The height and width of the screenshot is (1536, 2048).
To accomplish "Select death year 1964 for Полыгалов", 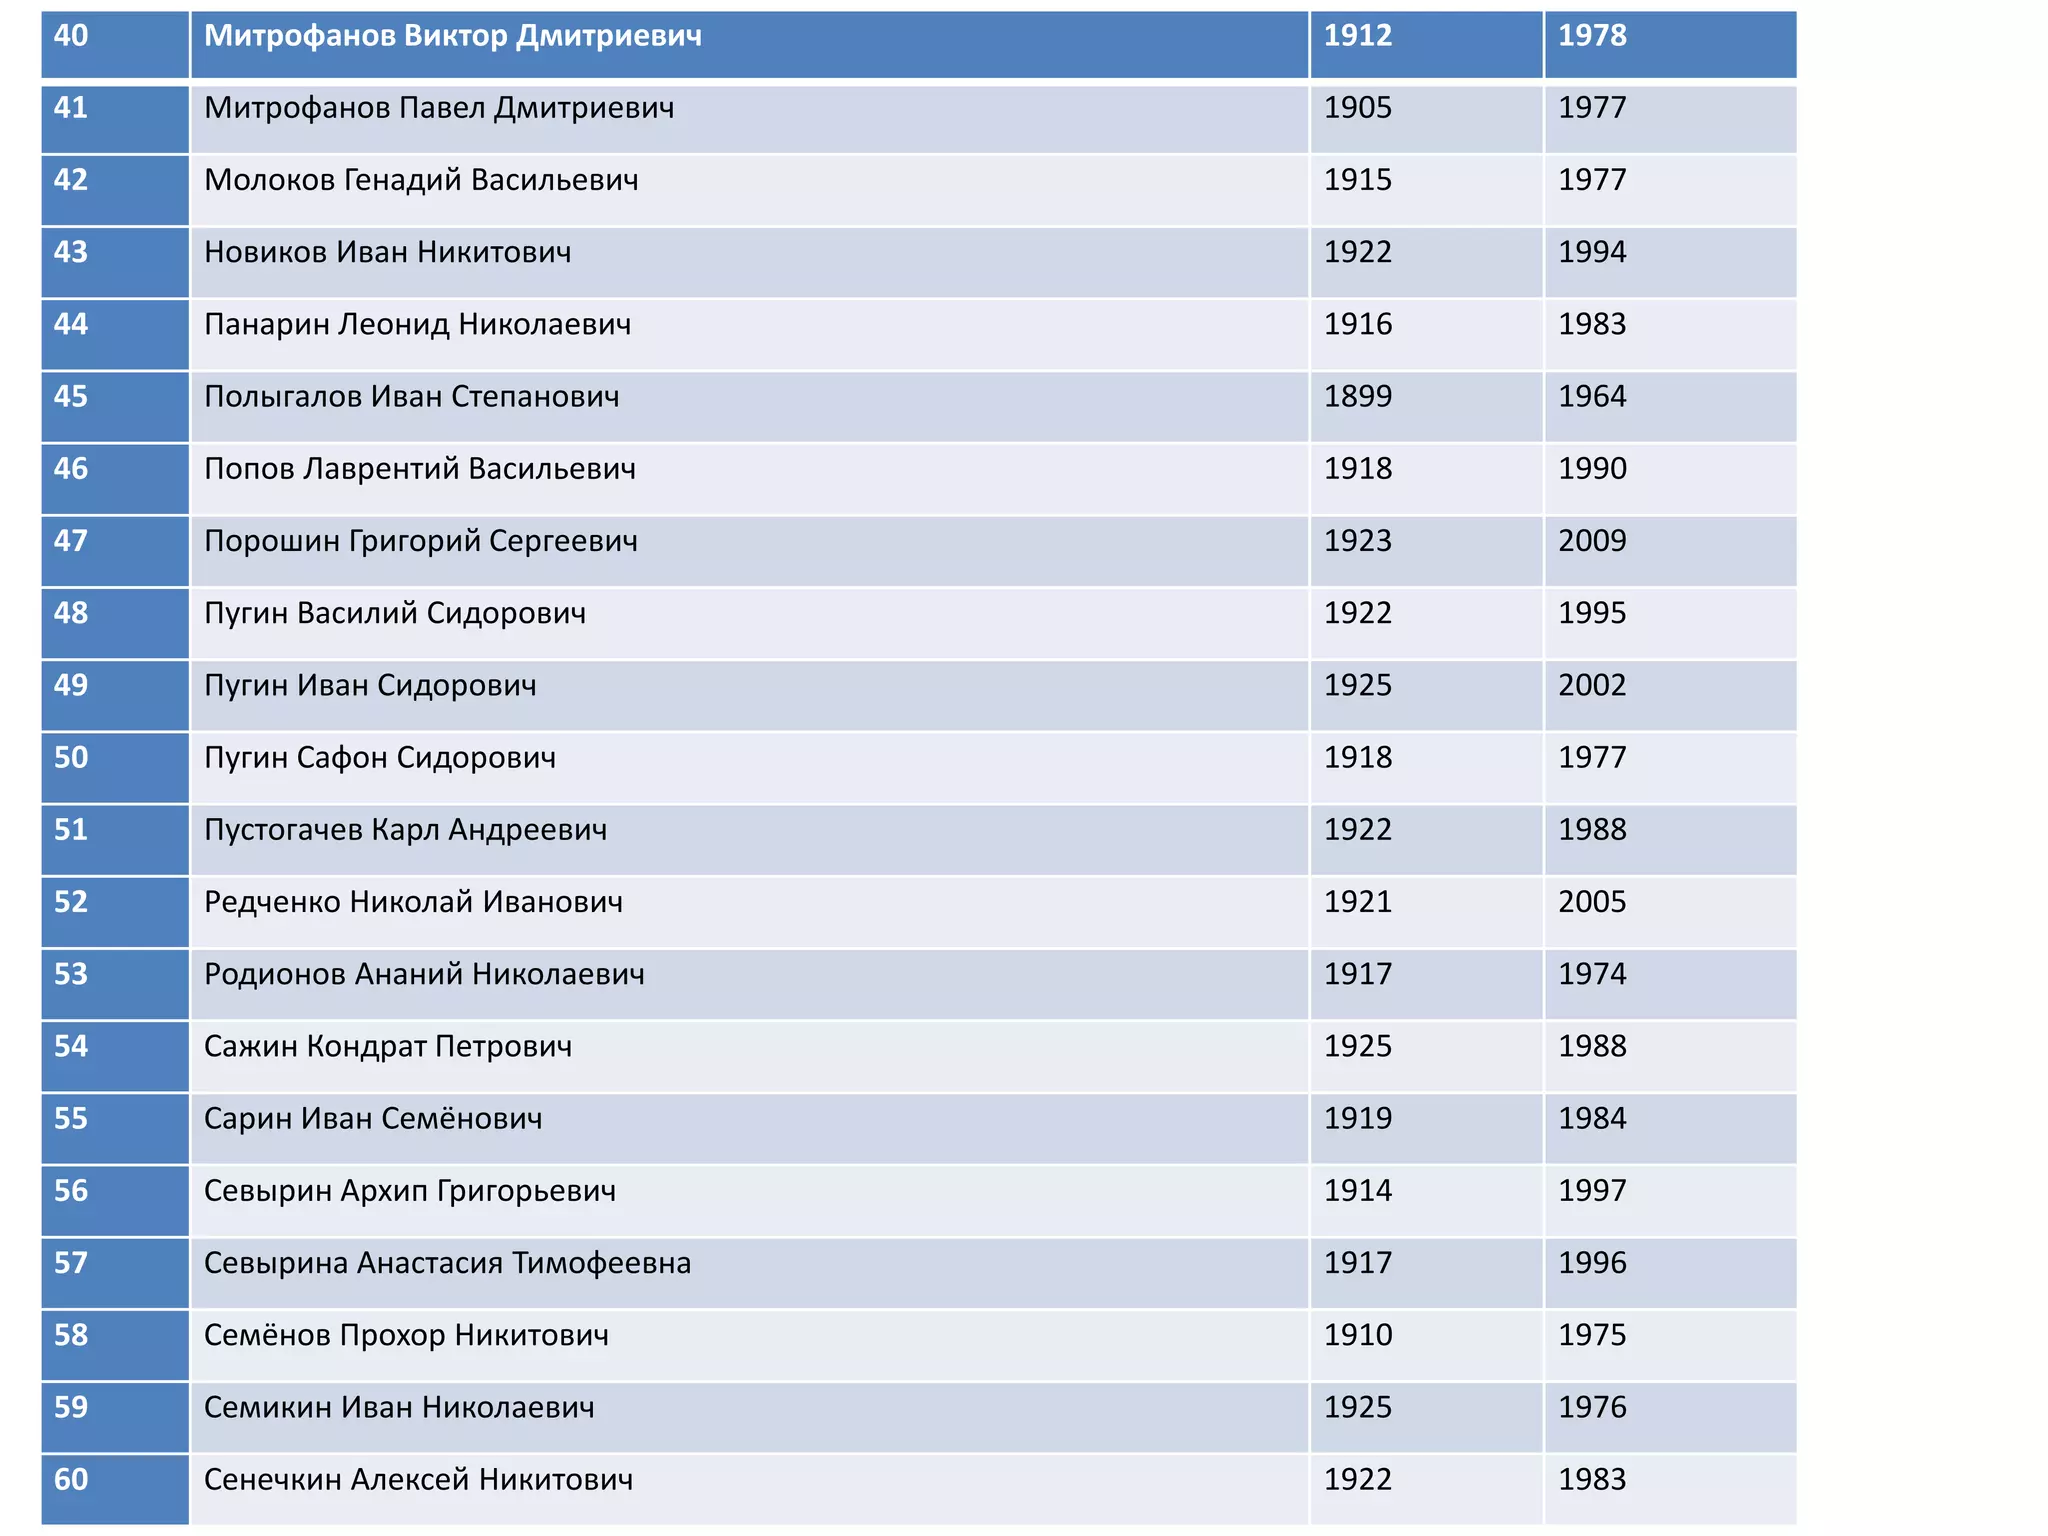I will pos(1592,397).
